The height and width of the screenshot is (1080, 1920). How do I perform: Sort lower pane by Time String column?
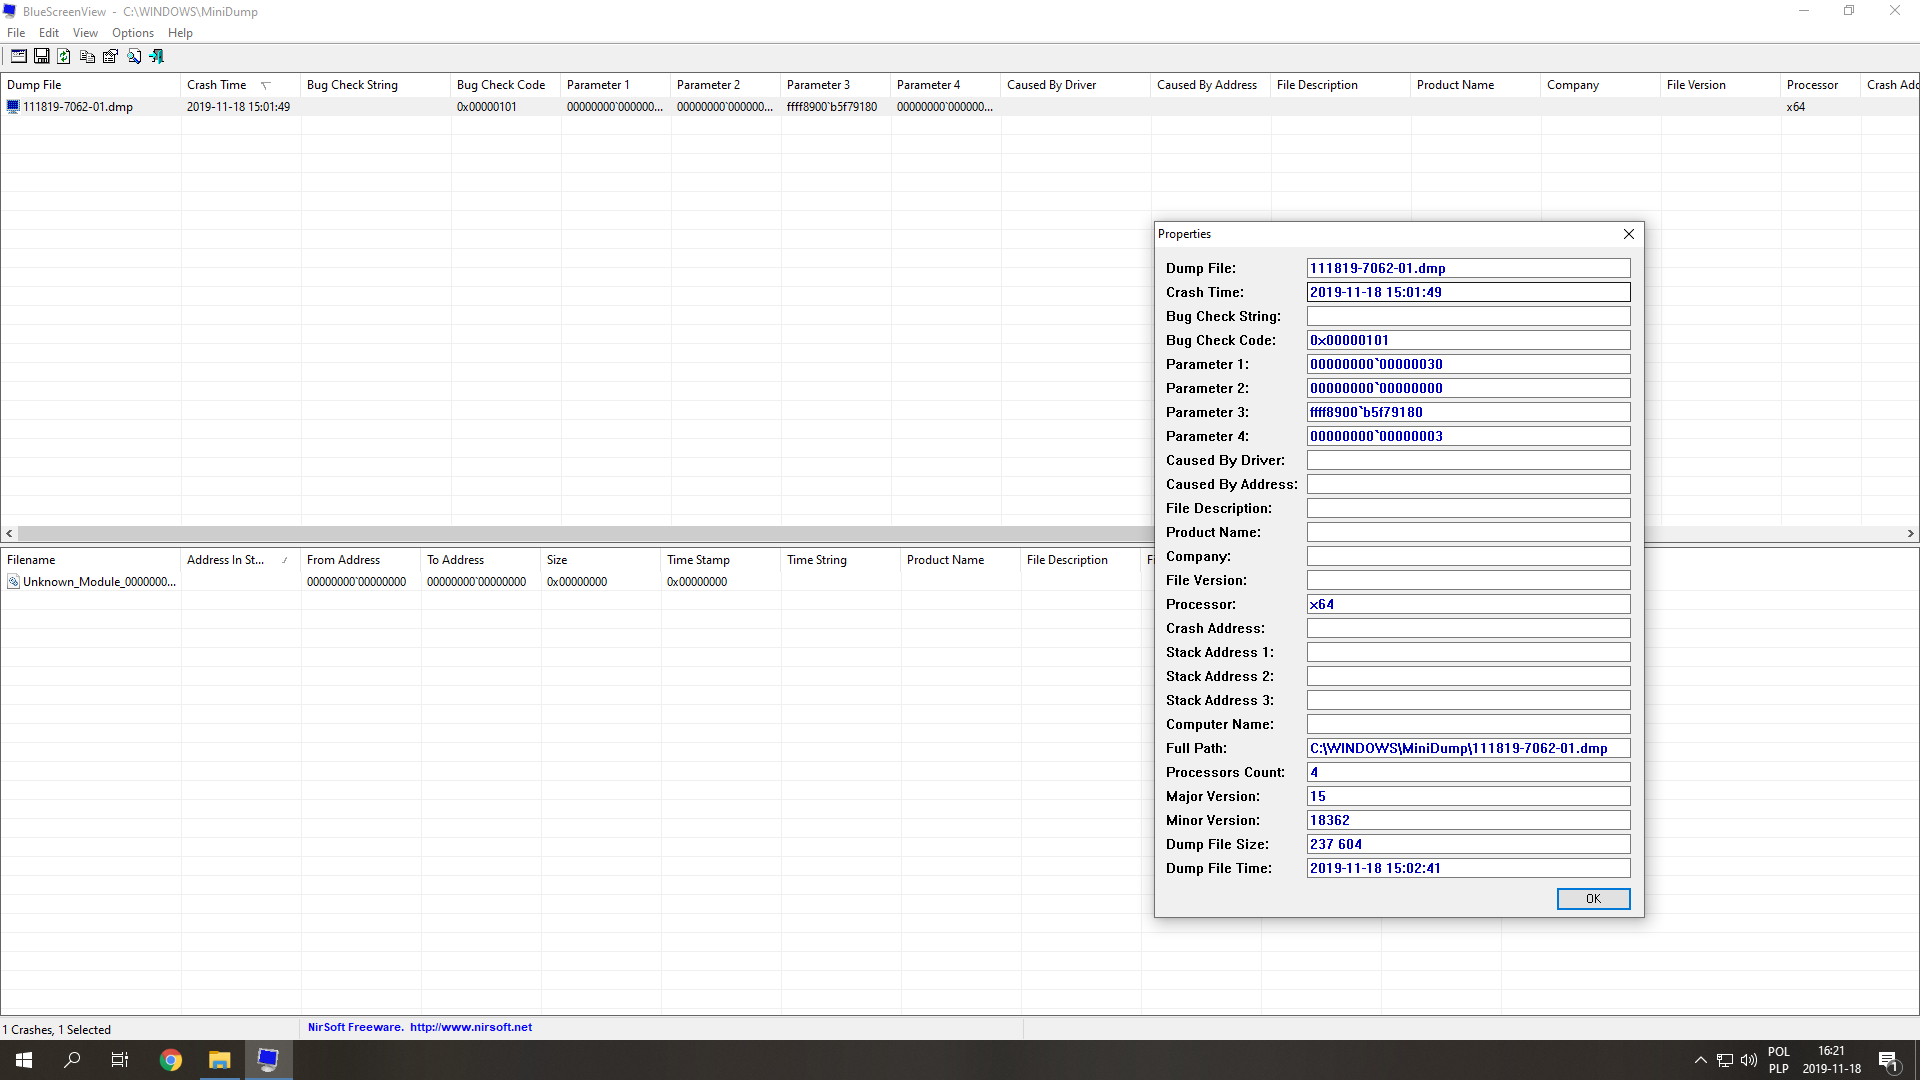[x=840, y=560]
